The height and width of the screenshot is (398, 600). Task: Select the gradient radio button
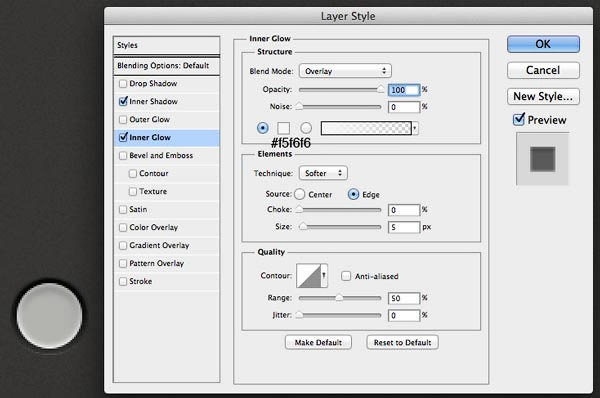[306, 128]
